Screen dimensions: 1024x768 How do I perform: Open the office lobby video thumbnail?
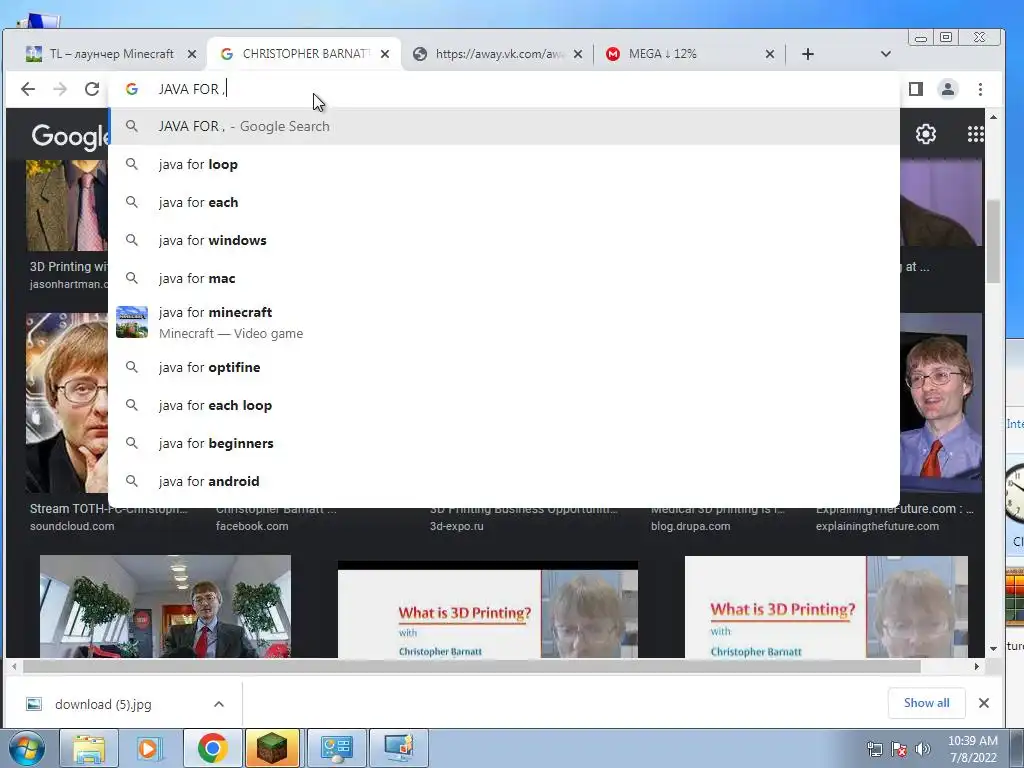click(165, 607)
